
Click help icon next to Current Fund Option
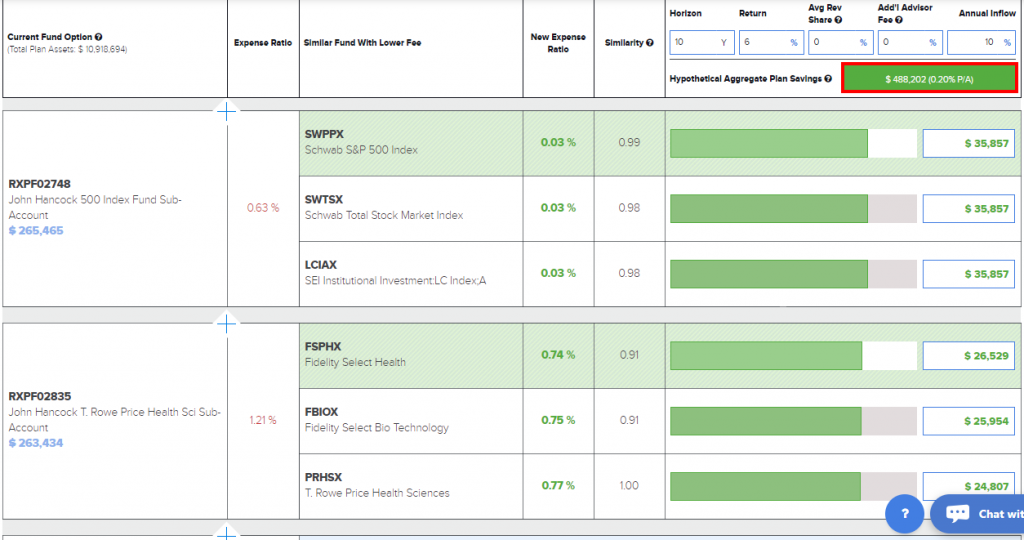[x=98, y=37]
